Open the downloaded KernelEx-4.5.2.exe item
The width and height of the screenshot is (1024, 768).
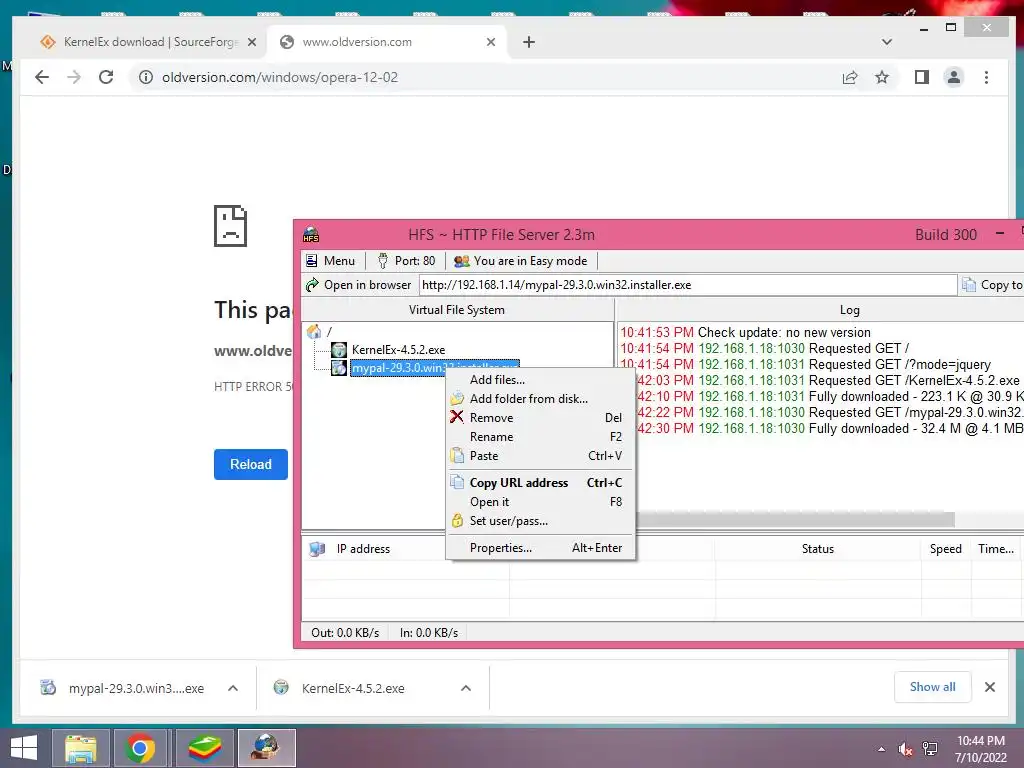[x=353, y=688]
